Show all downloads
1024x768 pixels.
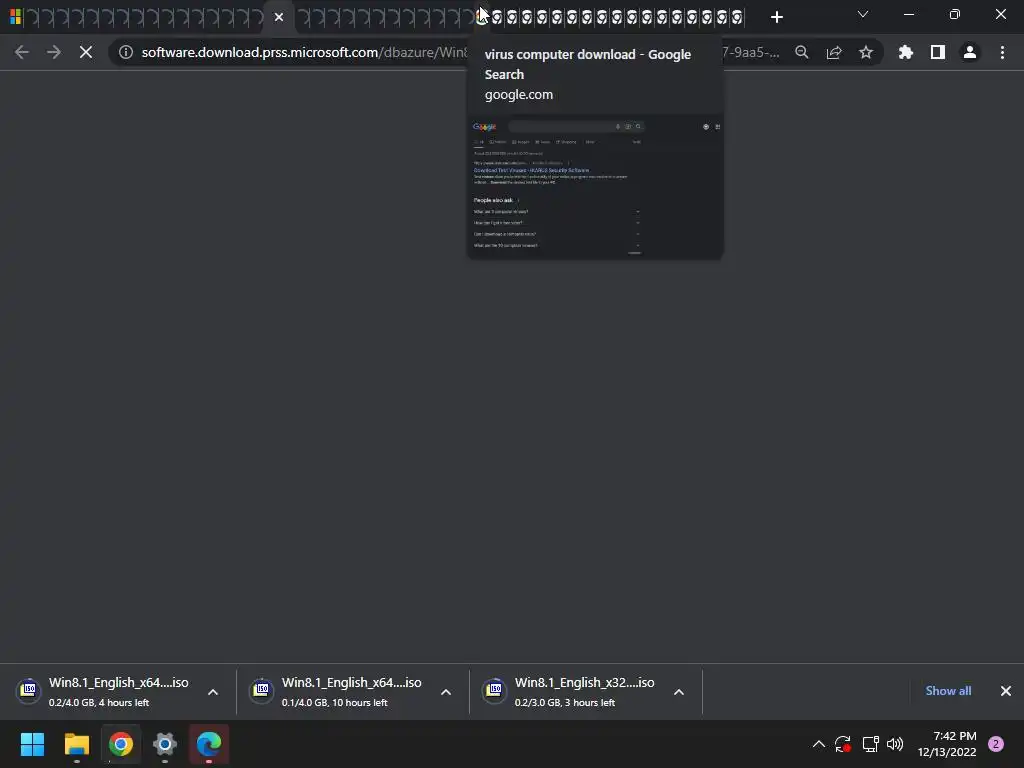948,691
